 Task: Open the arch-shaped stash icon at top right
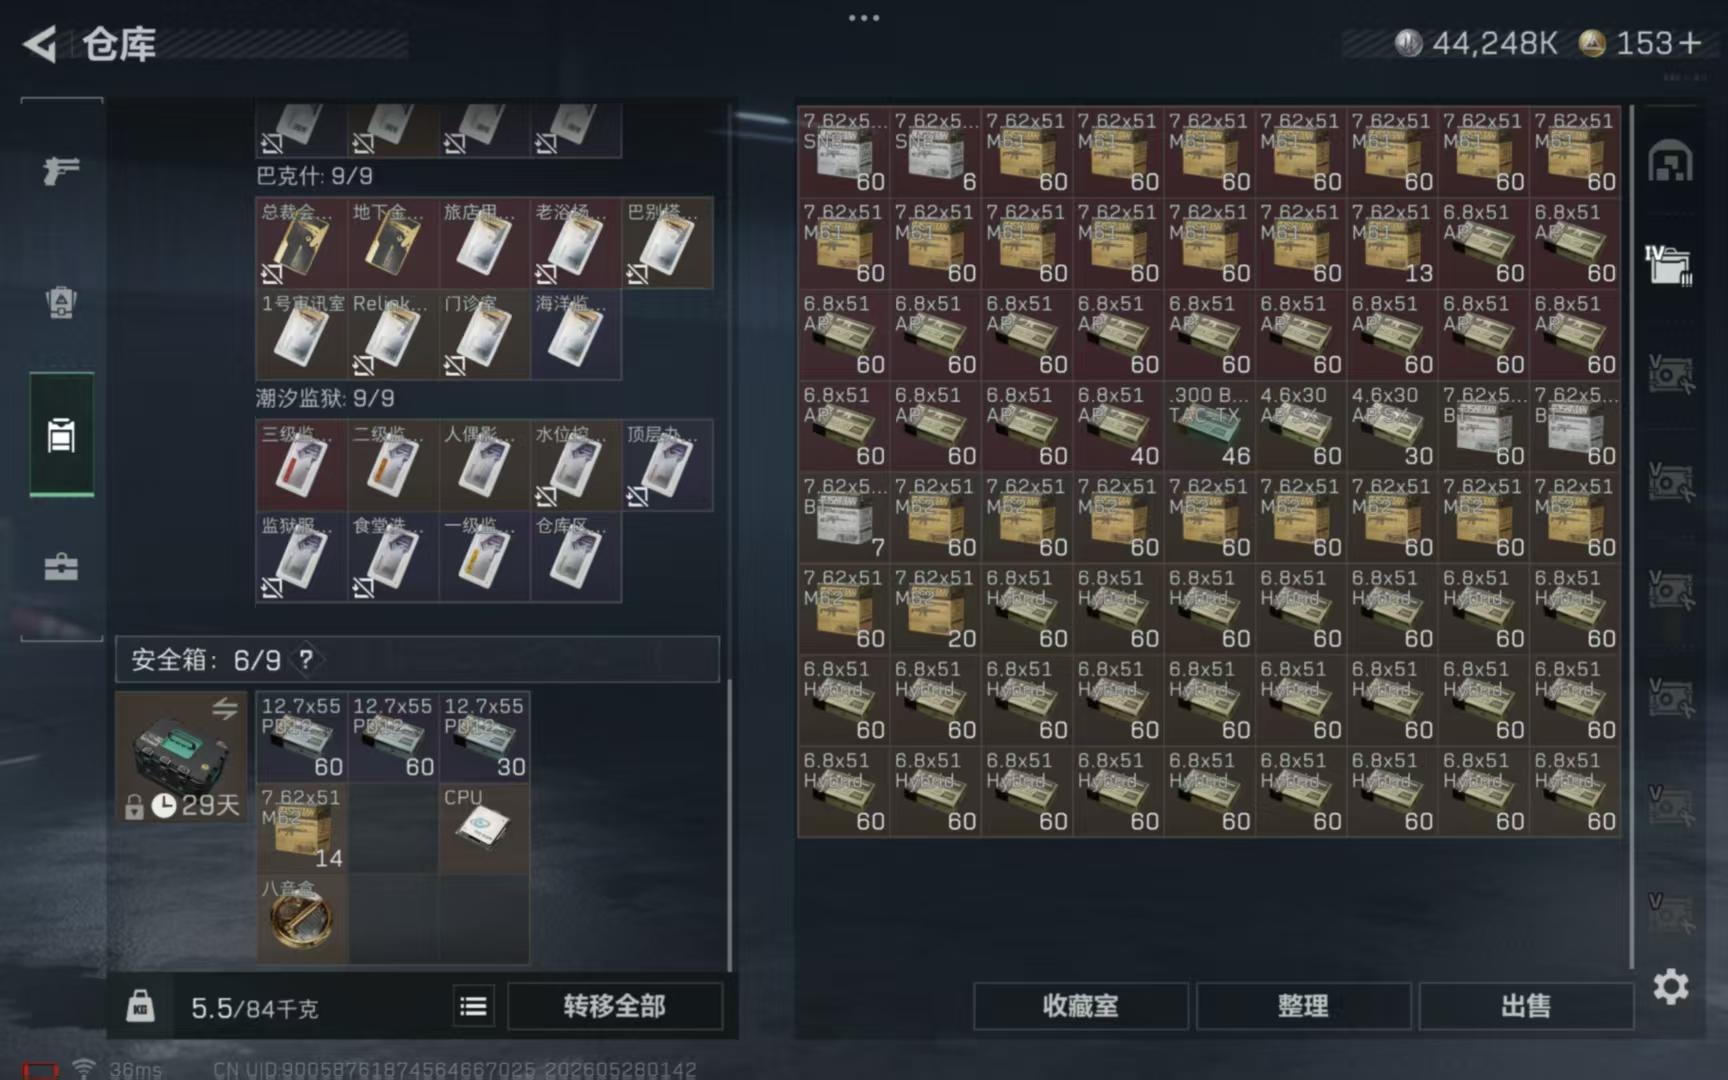[x=1670, y=161]
